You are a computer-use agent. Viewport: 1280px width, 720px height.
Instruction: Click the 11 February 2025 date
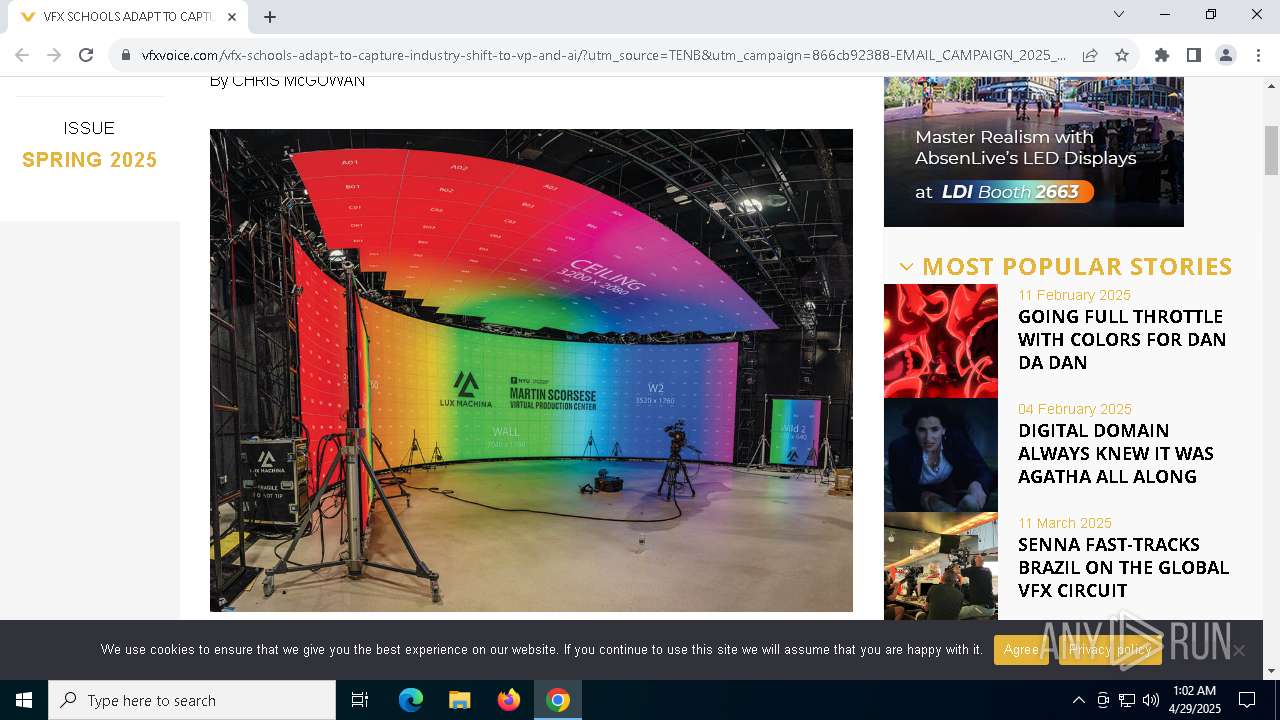pyautogui.click(x=1074, y=295)
